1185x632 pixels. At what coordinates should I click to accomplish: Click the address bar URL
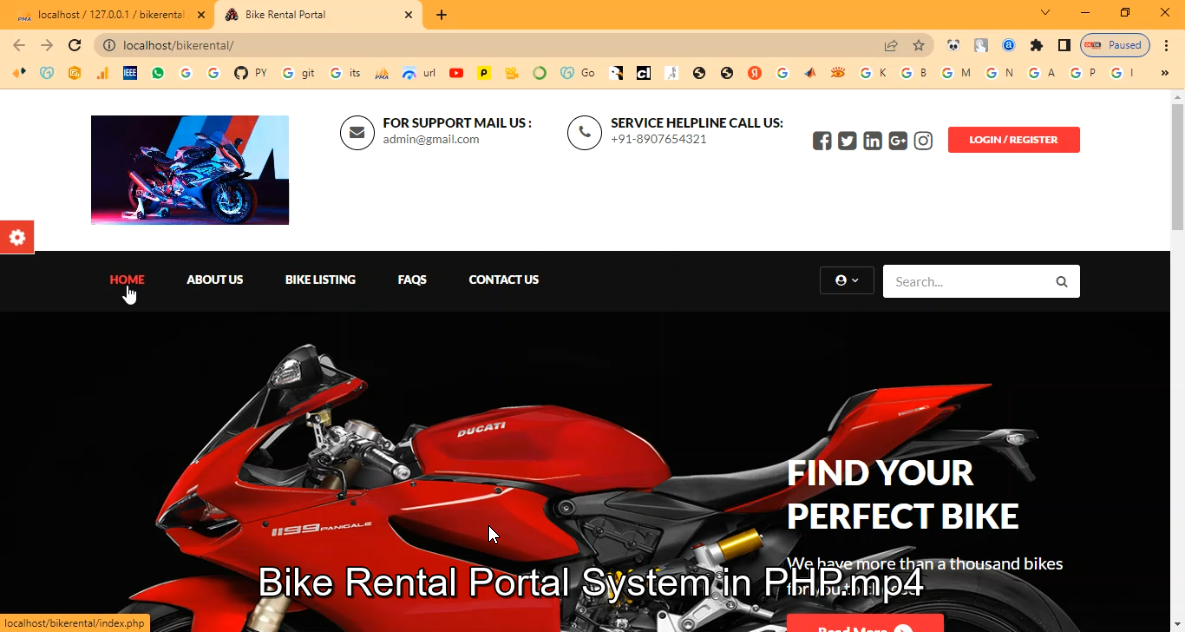pyautogui.click(x=178, y=45)
